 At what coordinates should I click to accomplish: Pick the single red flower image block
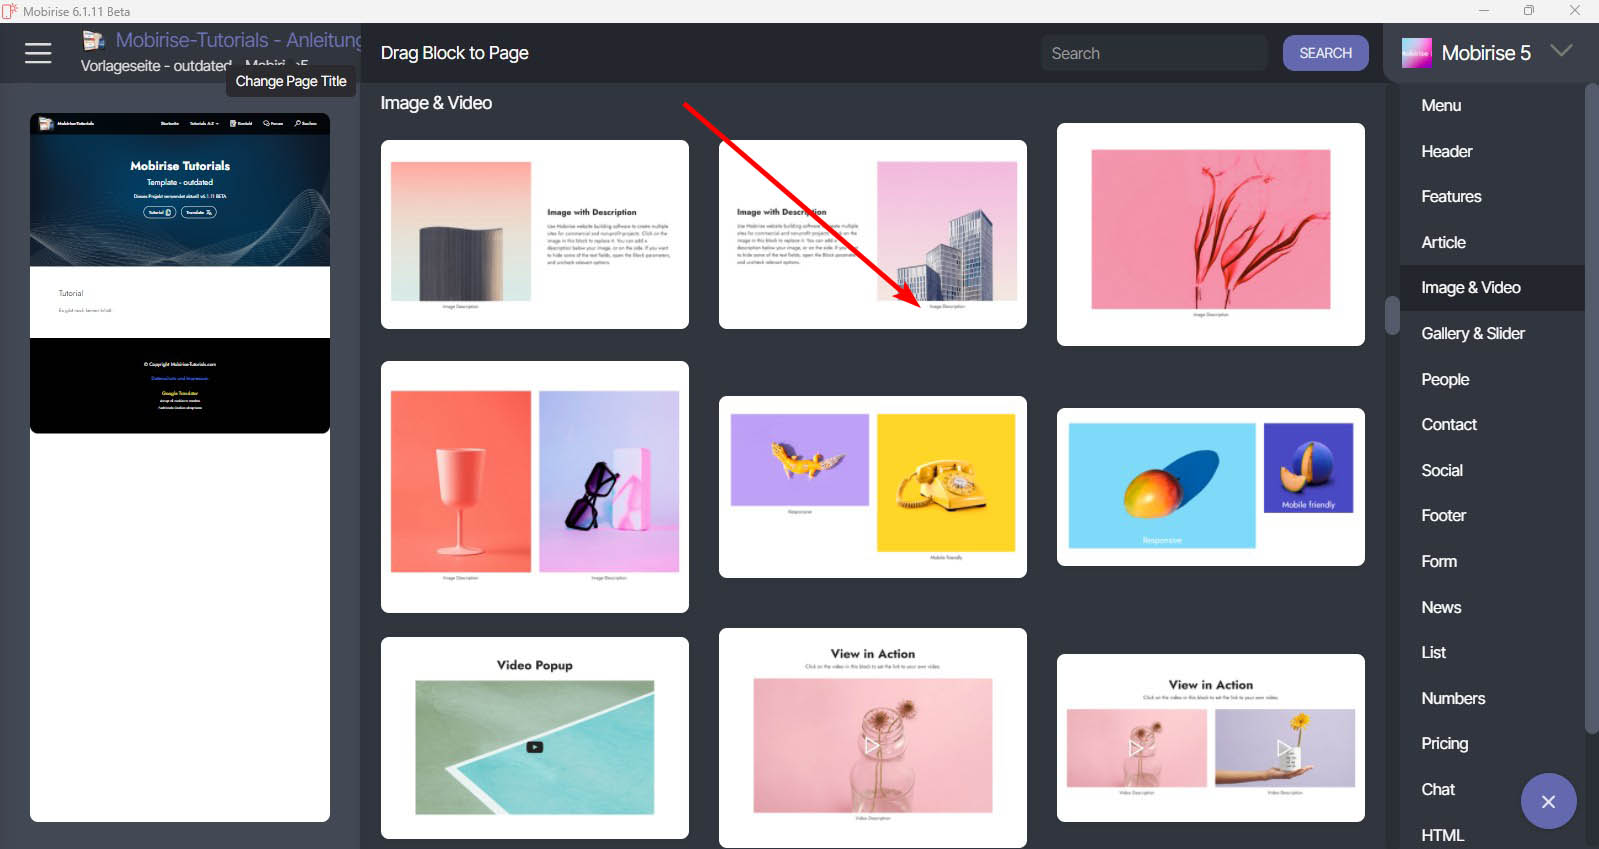[x=1211, y=234]
